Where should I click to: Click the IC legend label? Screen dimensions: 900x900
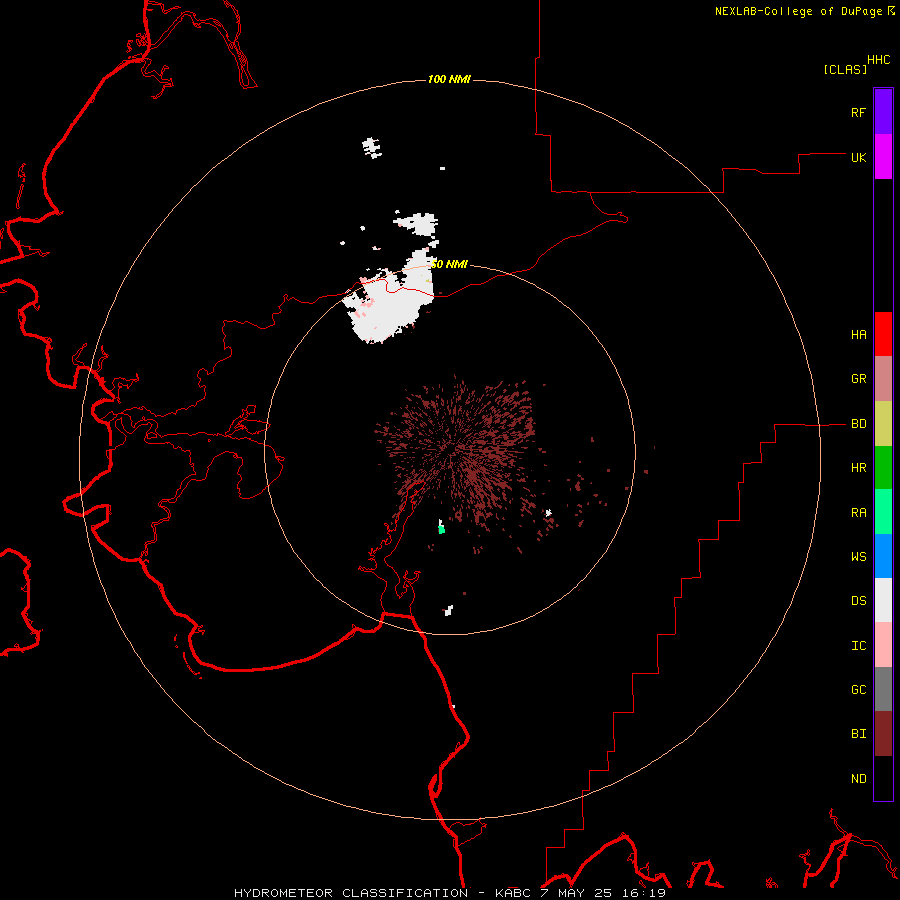858,646
